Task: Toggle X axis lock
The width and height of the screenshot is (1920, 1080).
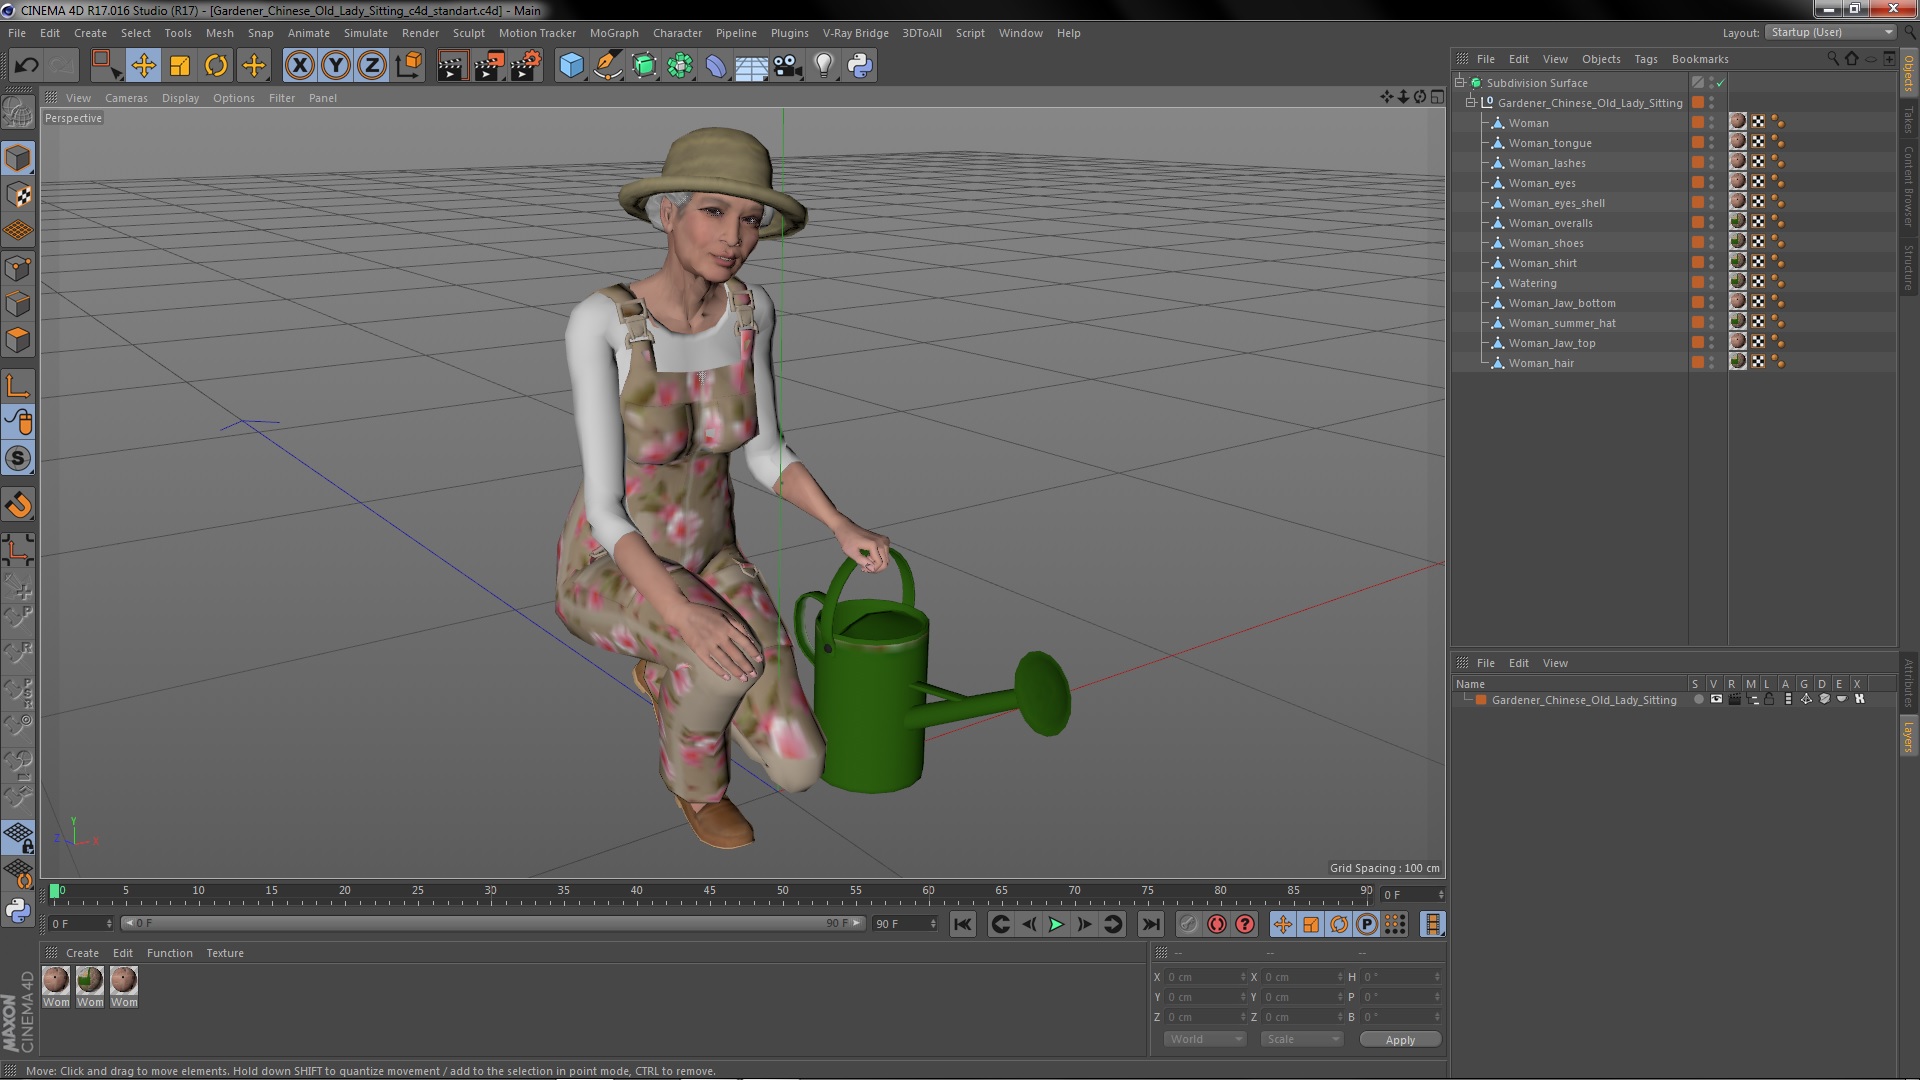Action: [x=299, y=66]
